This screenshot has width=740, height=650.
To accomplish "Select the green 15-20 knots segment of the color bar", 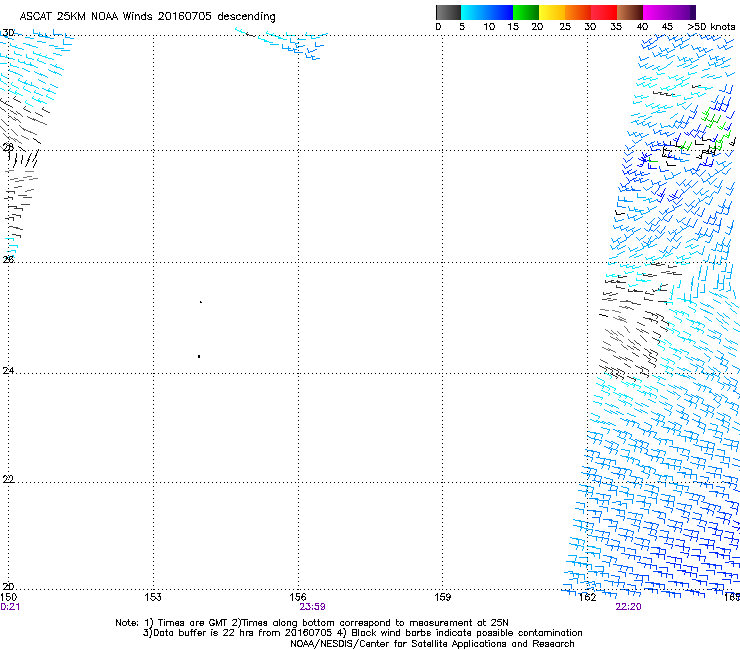I will pyautogui.click(x=526, y=12).
